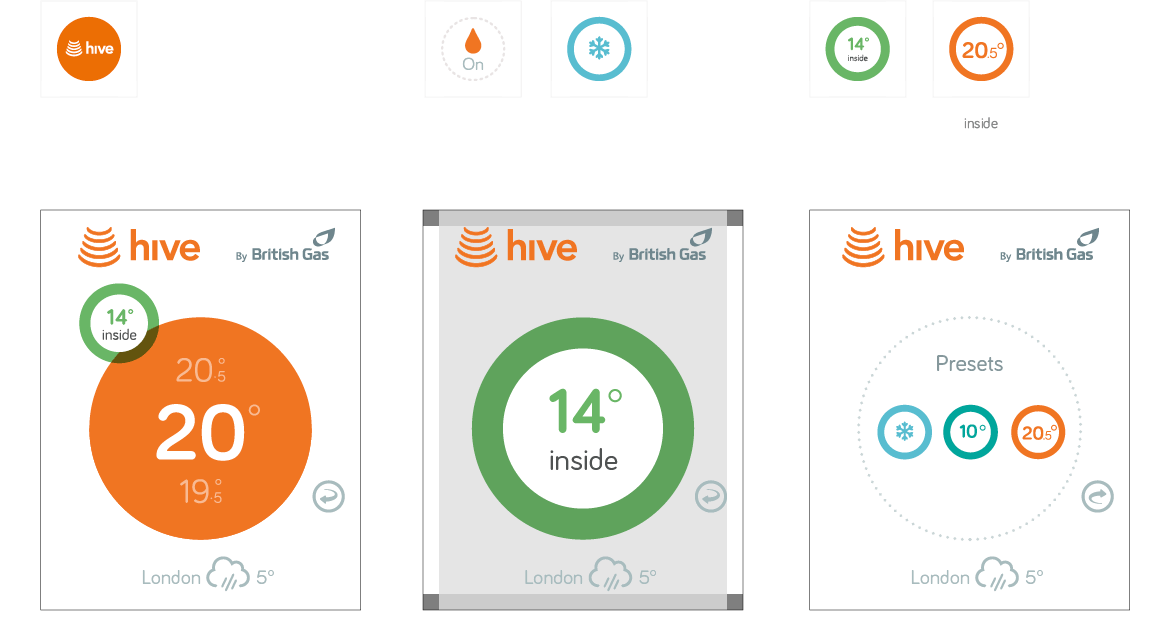Click the small green 14° icon in top row
The height and width of the screenshot is (640, 1170).
(857, 48)
